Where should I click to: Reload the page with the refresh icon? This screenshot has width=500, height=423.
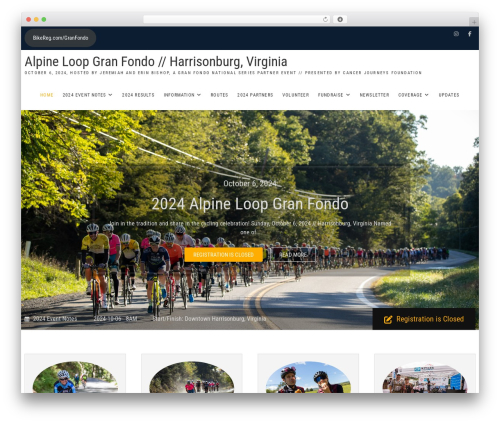click(325, 19)
